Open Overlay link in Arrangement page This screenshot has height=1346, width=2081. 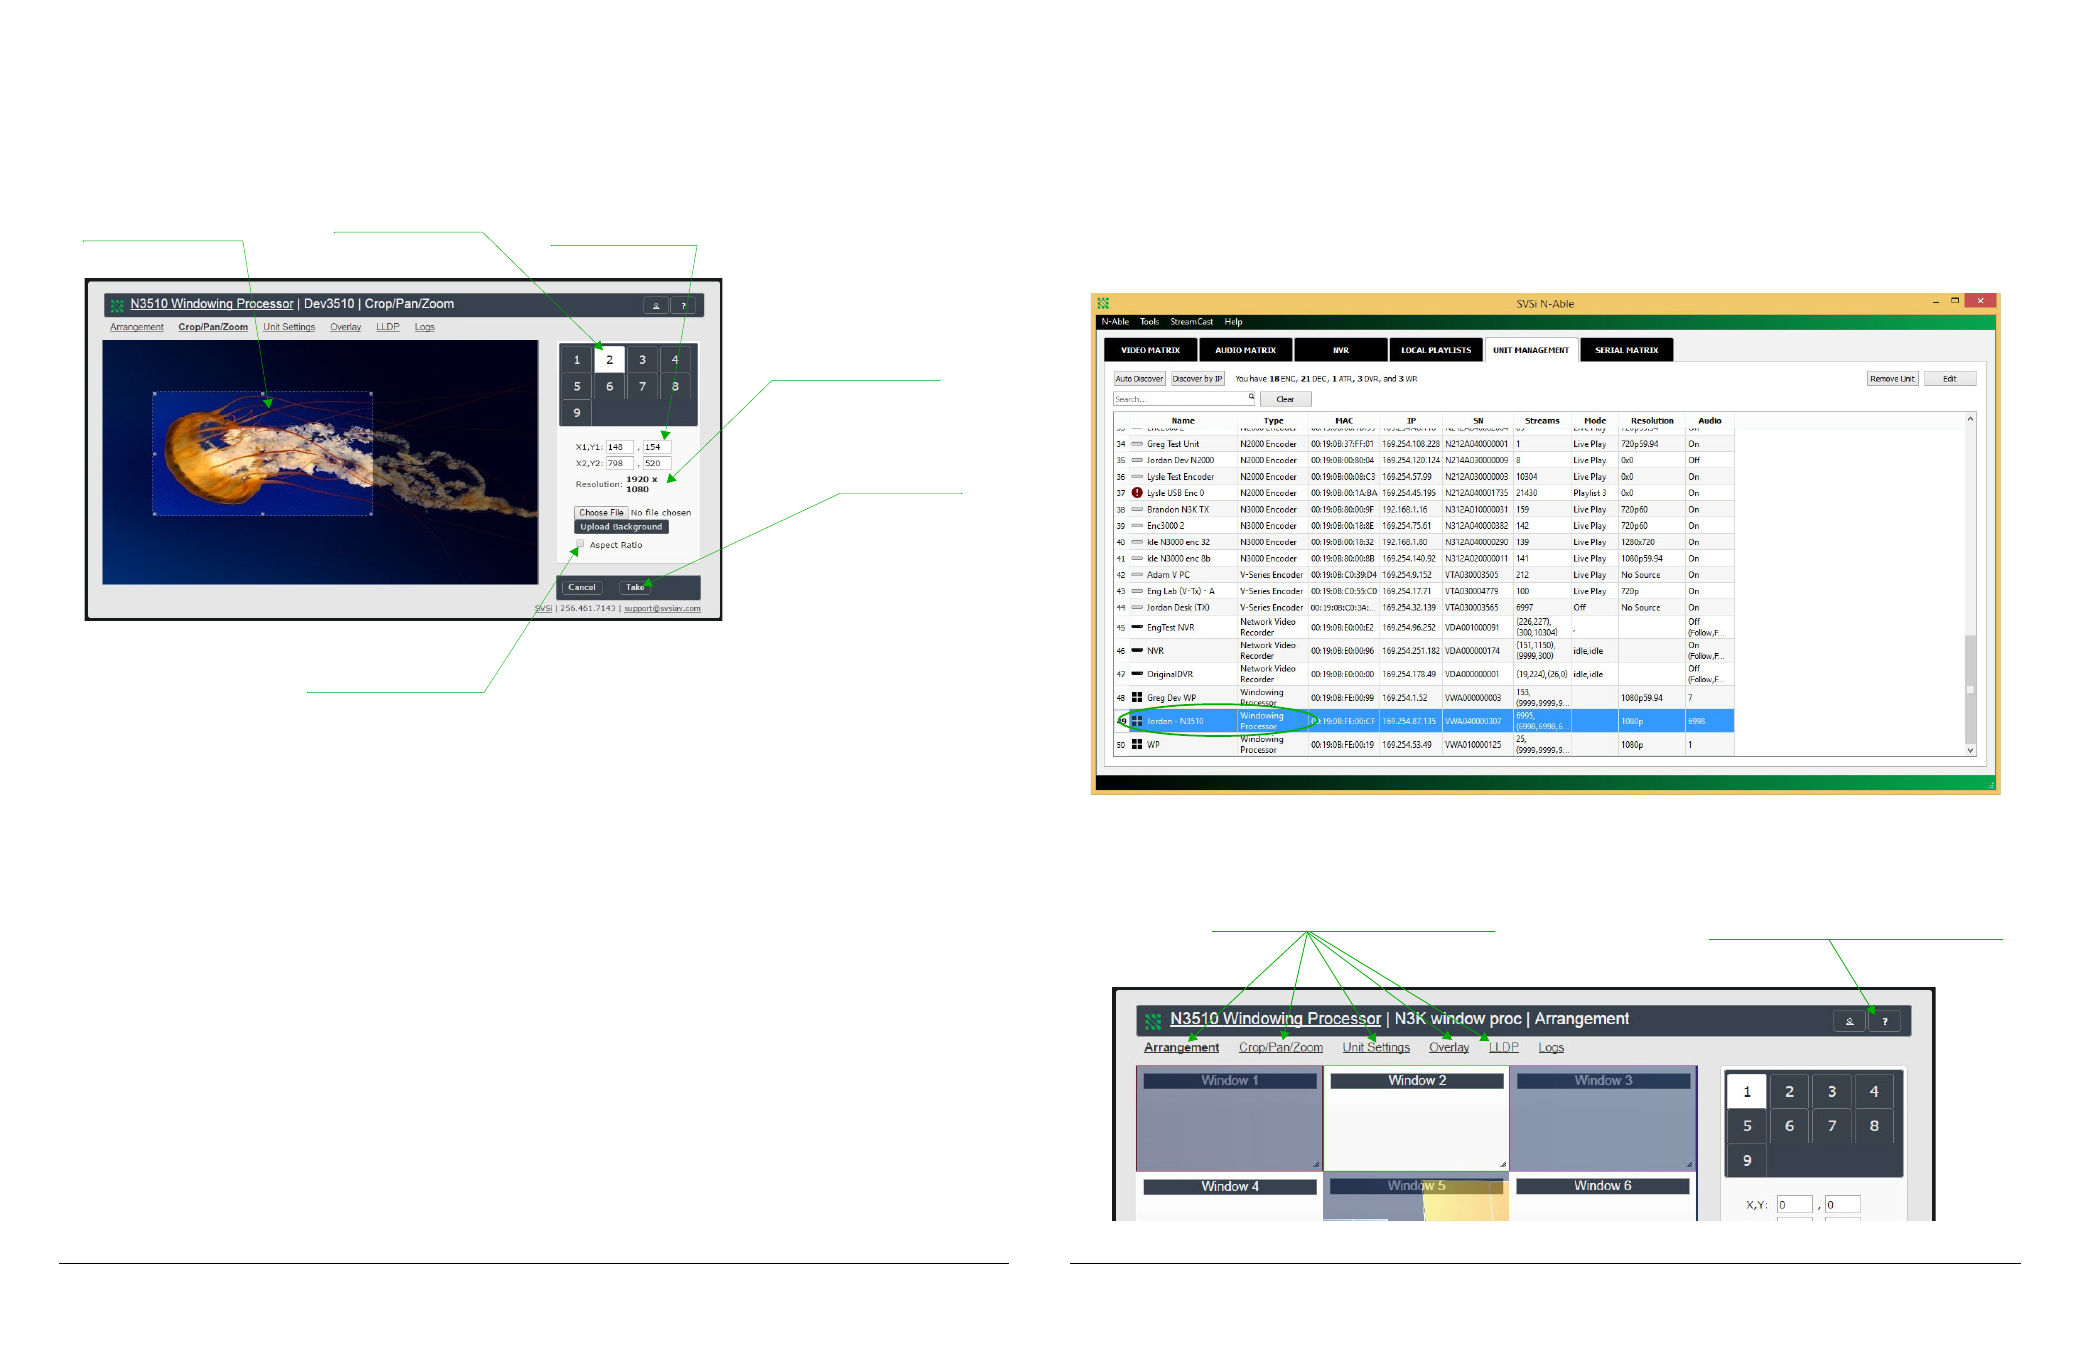click(x=1449, y=1047)
